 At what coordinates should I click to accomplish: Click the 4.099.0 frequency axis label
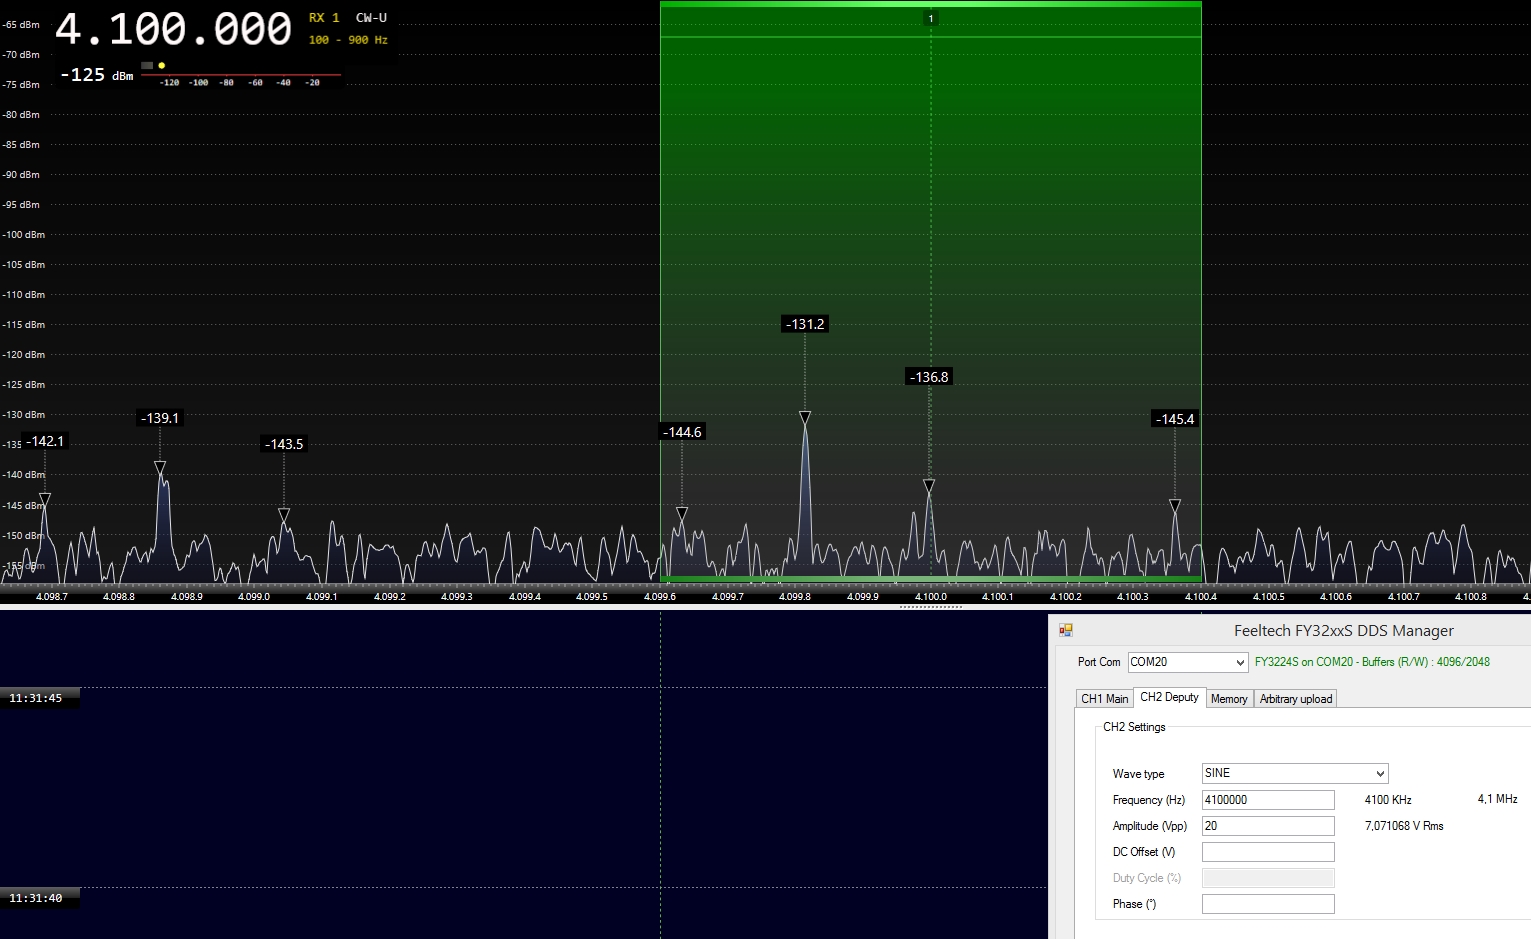pos(254,597)
